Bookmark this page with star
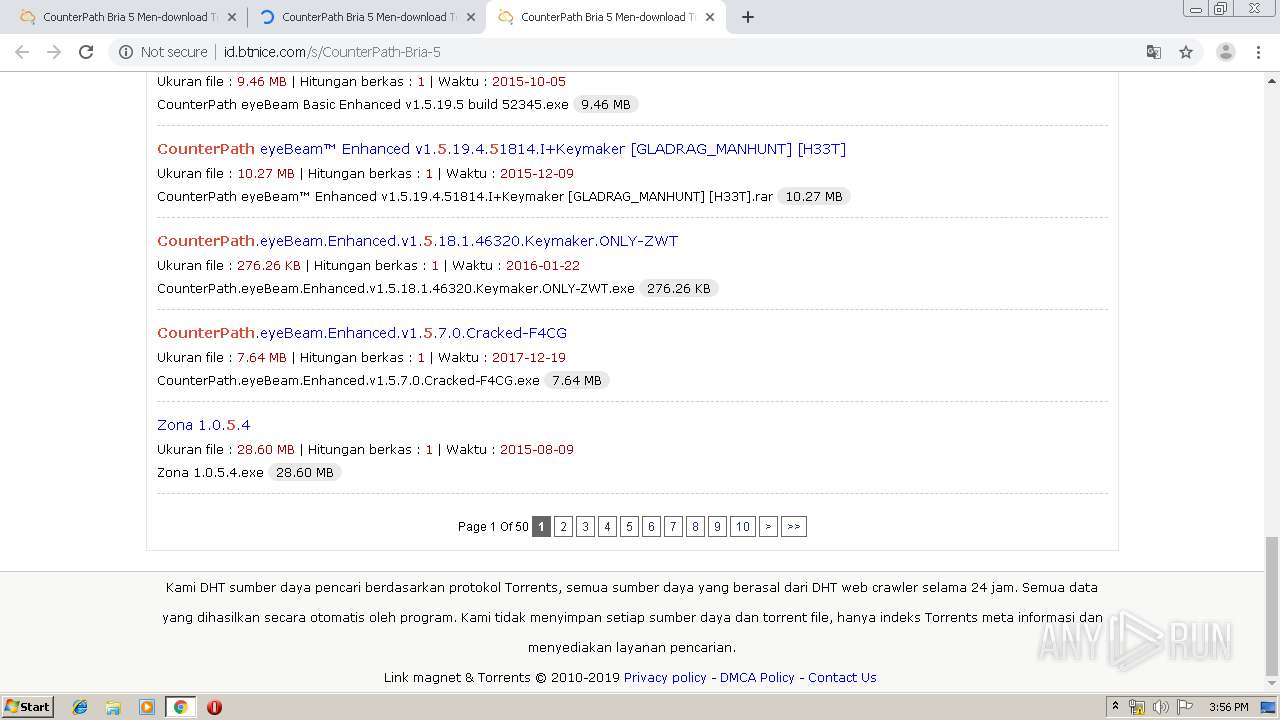Image resolution: width=1280 pixels, height=720 pixels. point(1186,52)
